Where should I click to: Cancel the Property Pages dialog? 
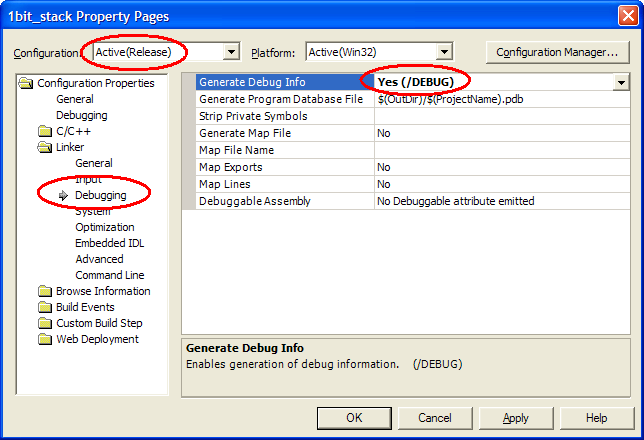click(434, 418)
